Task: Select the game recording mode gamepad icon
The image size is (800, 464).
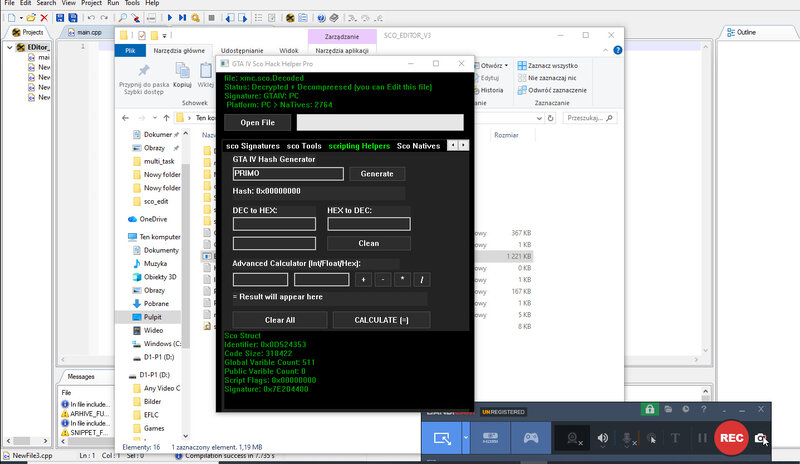Action: [x=531, y=437]
